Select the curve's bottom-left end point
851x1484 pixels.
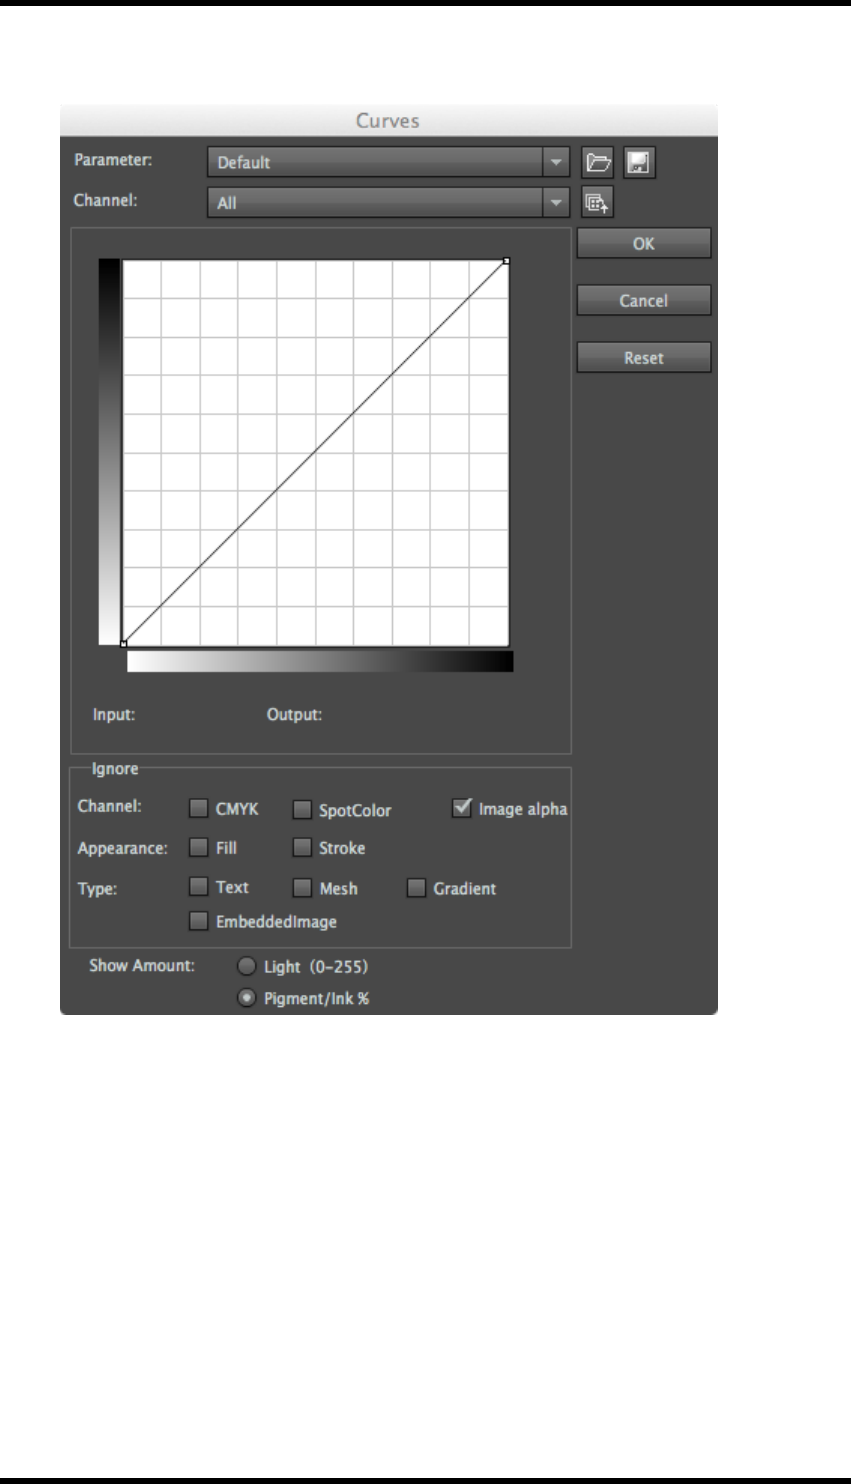(x=123, y=644)
